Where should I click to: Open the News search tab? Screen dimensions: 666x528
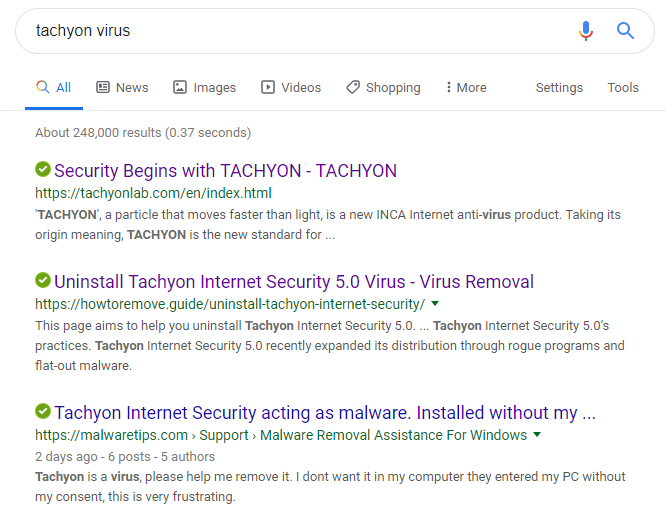(x=122, y=88)
